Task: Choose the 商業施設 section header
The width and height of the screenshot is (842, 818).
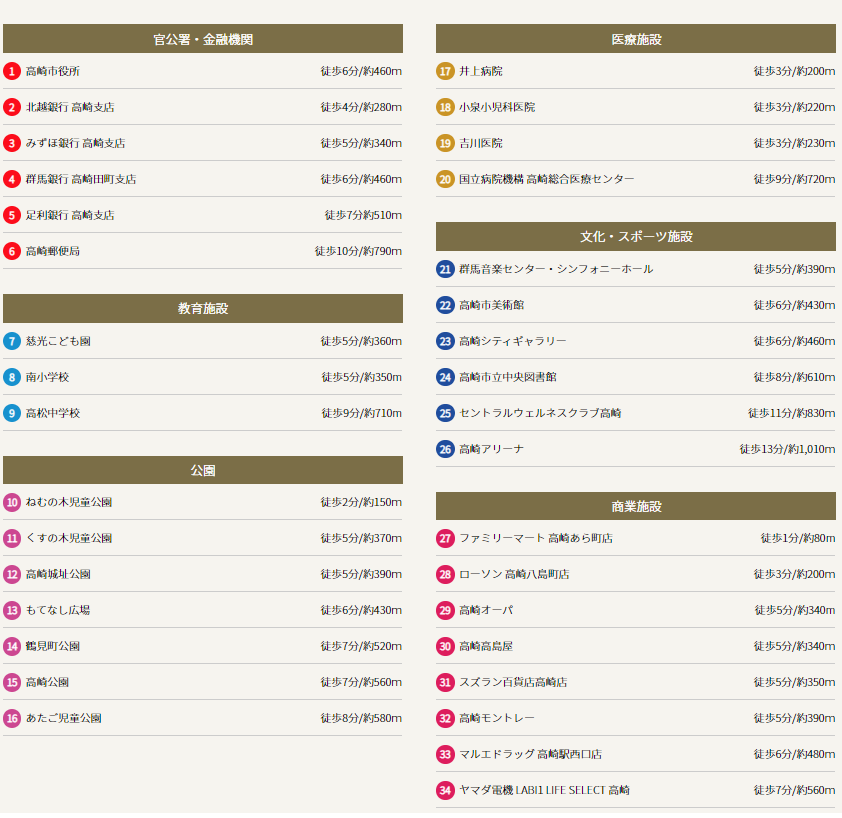Action: (x=636, y=506)
